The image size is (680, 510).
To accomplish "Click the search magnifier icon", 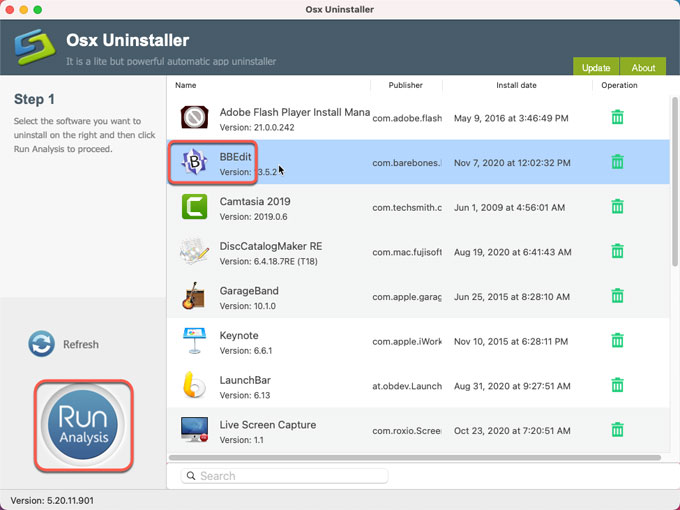I will (x=191, y=476).
